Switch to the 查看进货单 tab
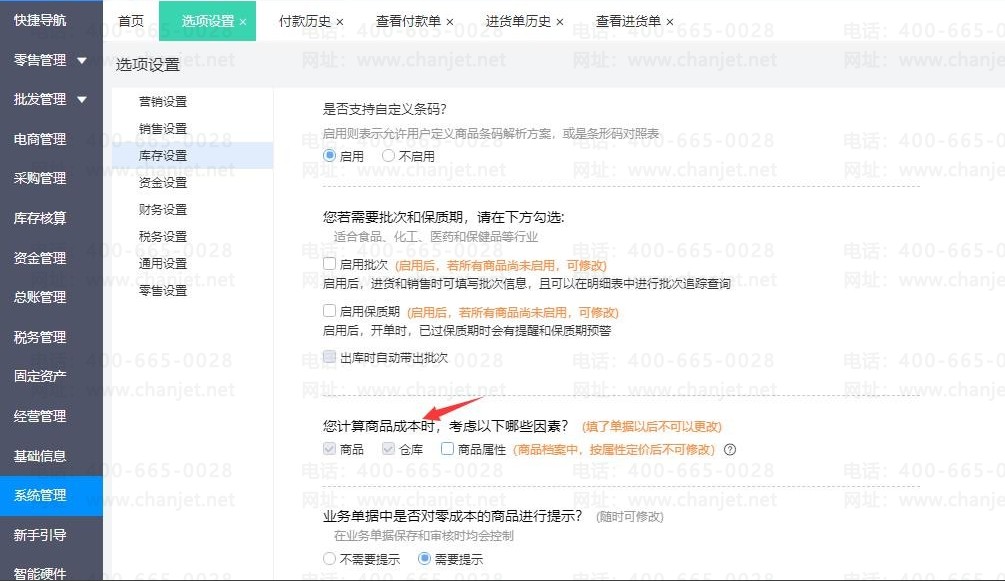This screenshot has height=581, width=1005. (628, 21)
